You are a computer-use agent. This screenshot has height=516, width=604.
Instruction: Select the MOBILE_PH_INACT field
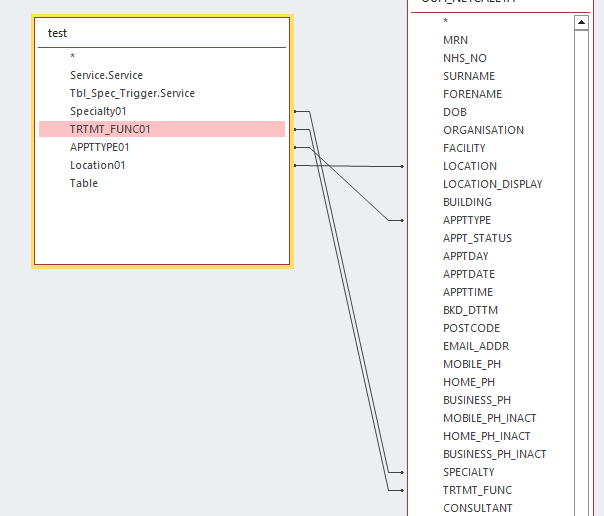(x=490, y=418)
